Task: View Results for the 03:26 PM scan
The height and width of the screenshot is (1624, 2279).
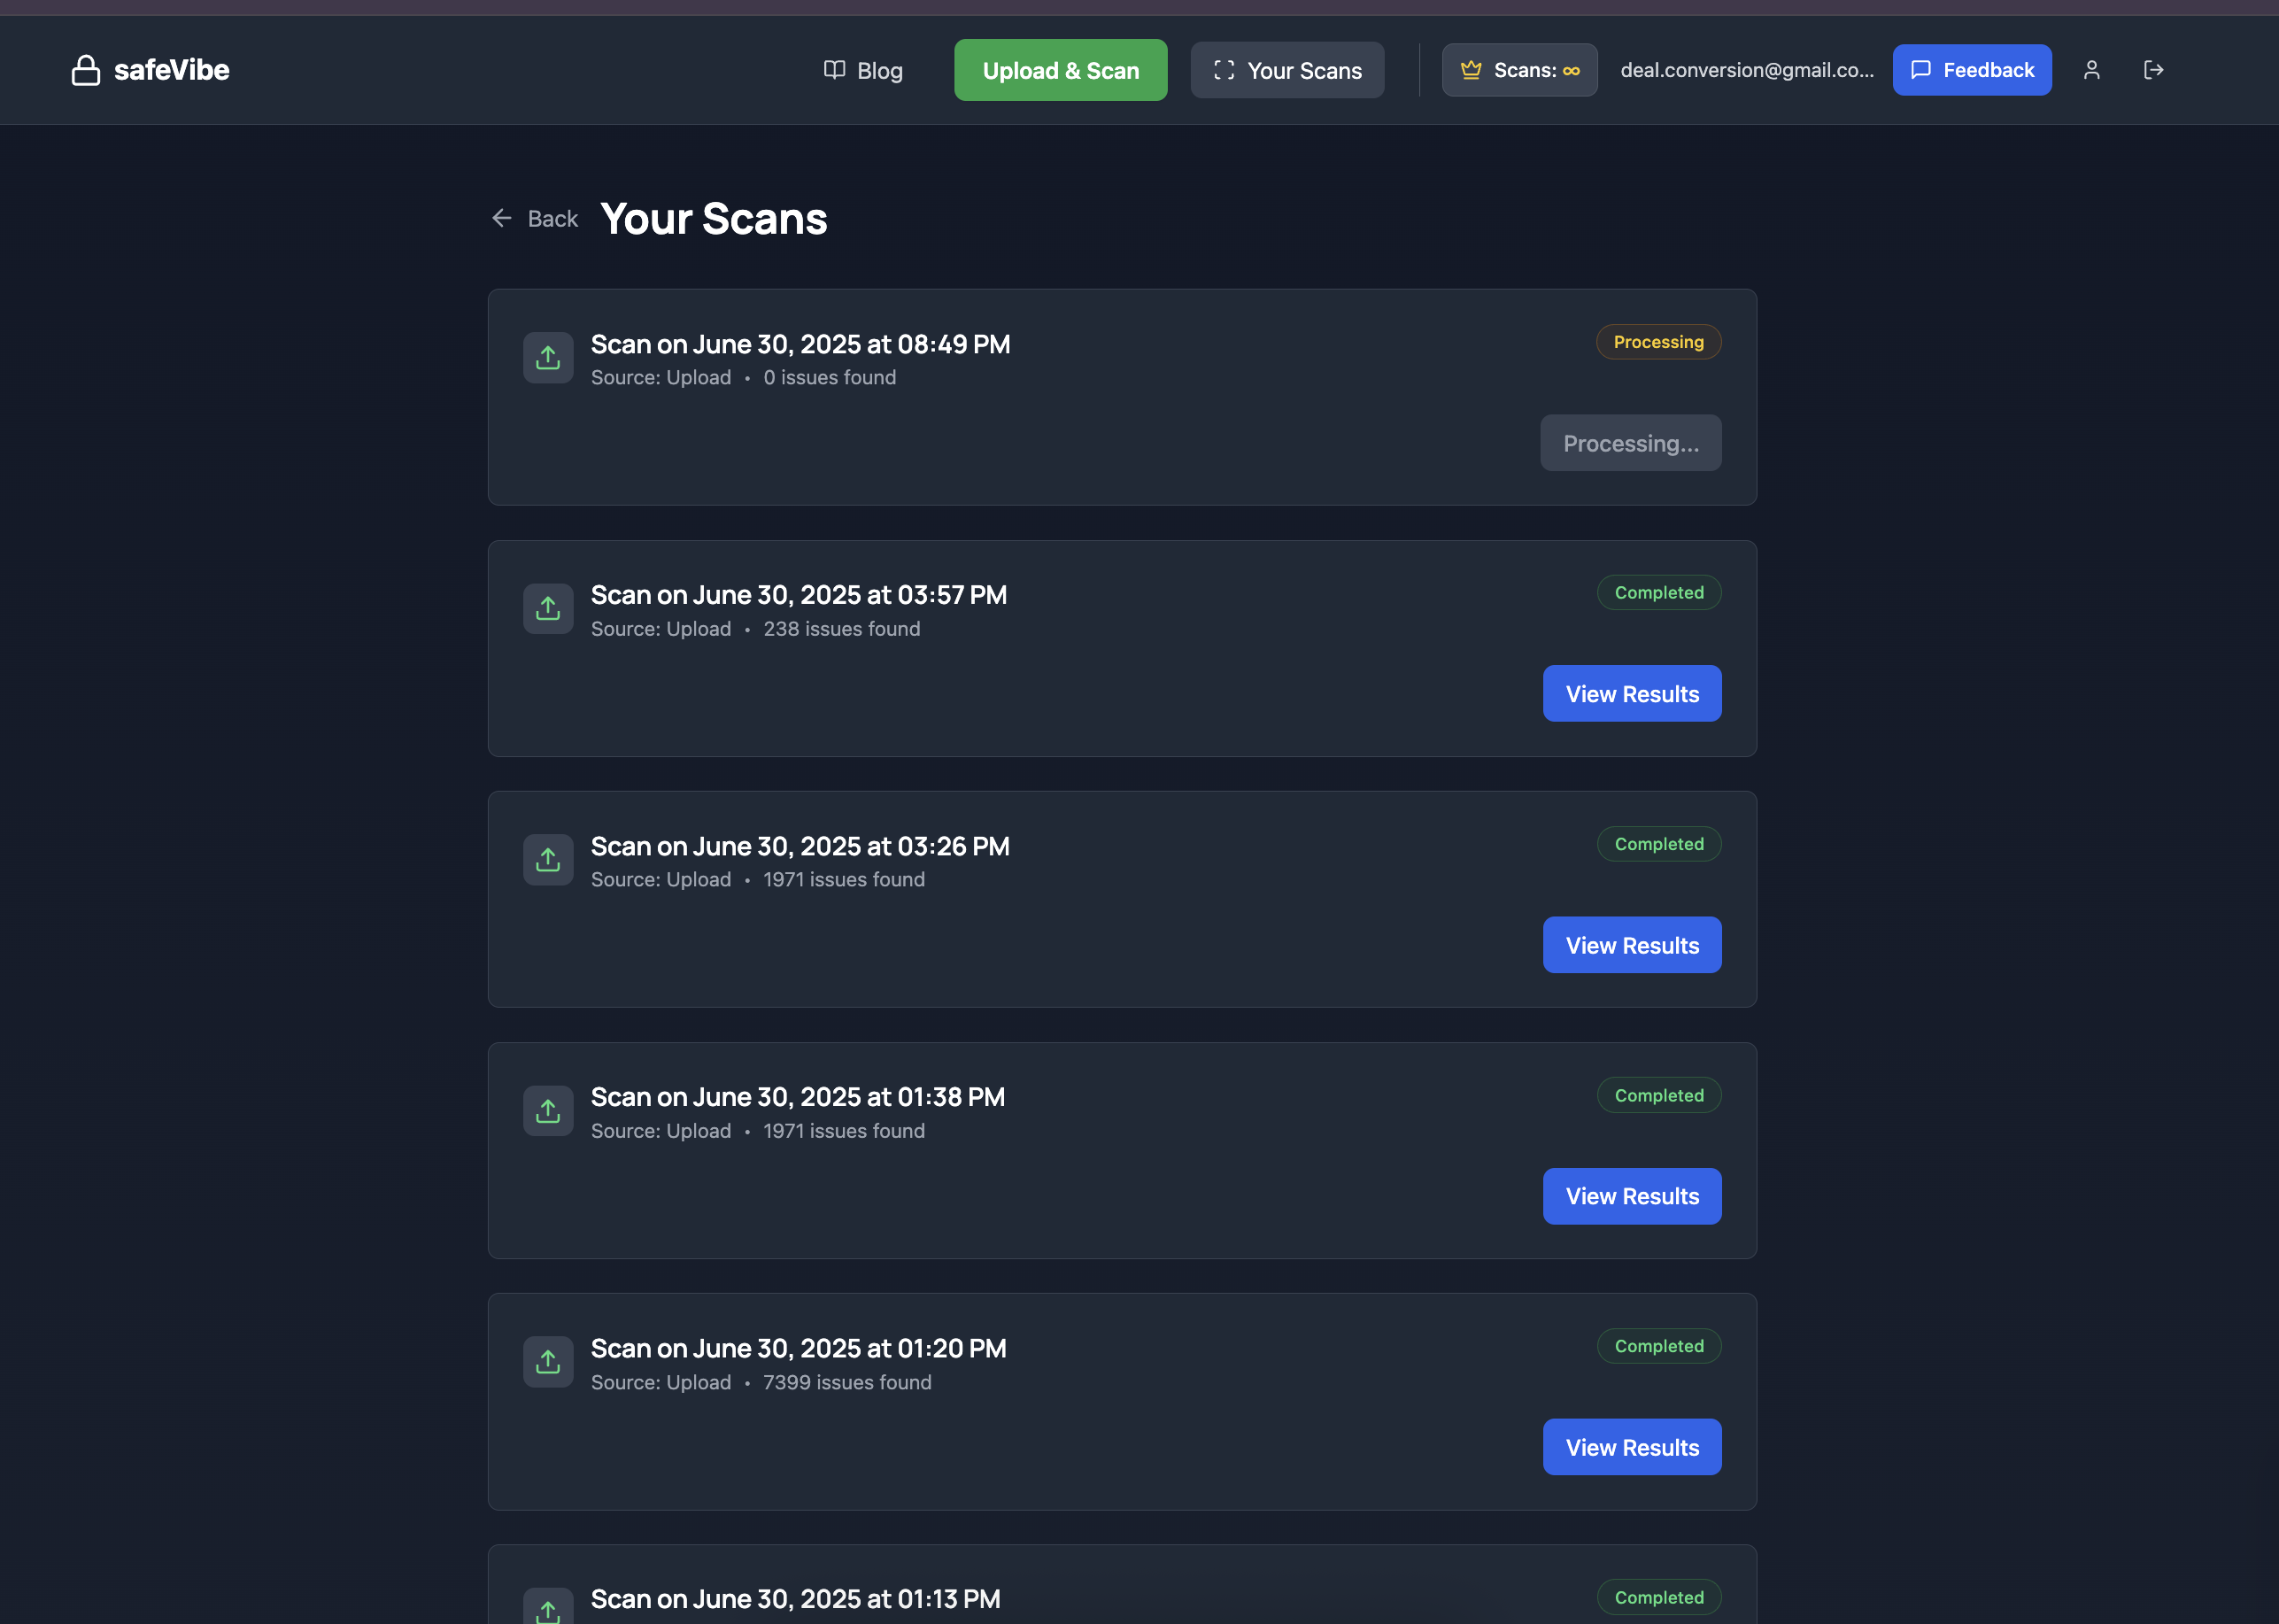Action: pyautogui.click(x=1631, y=945)
